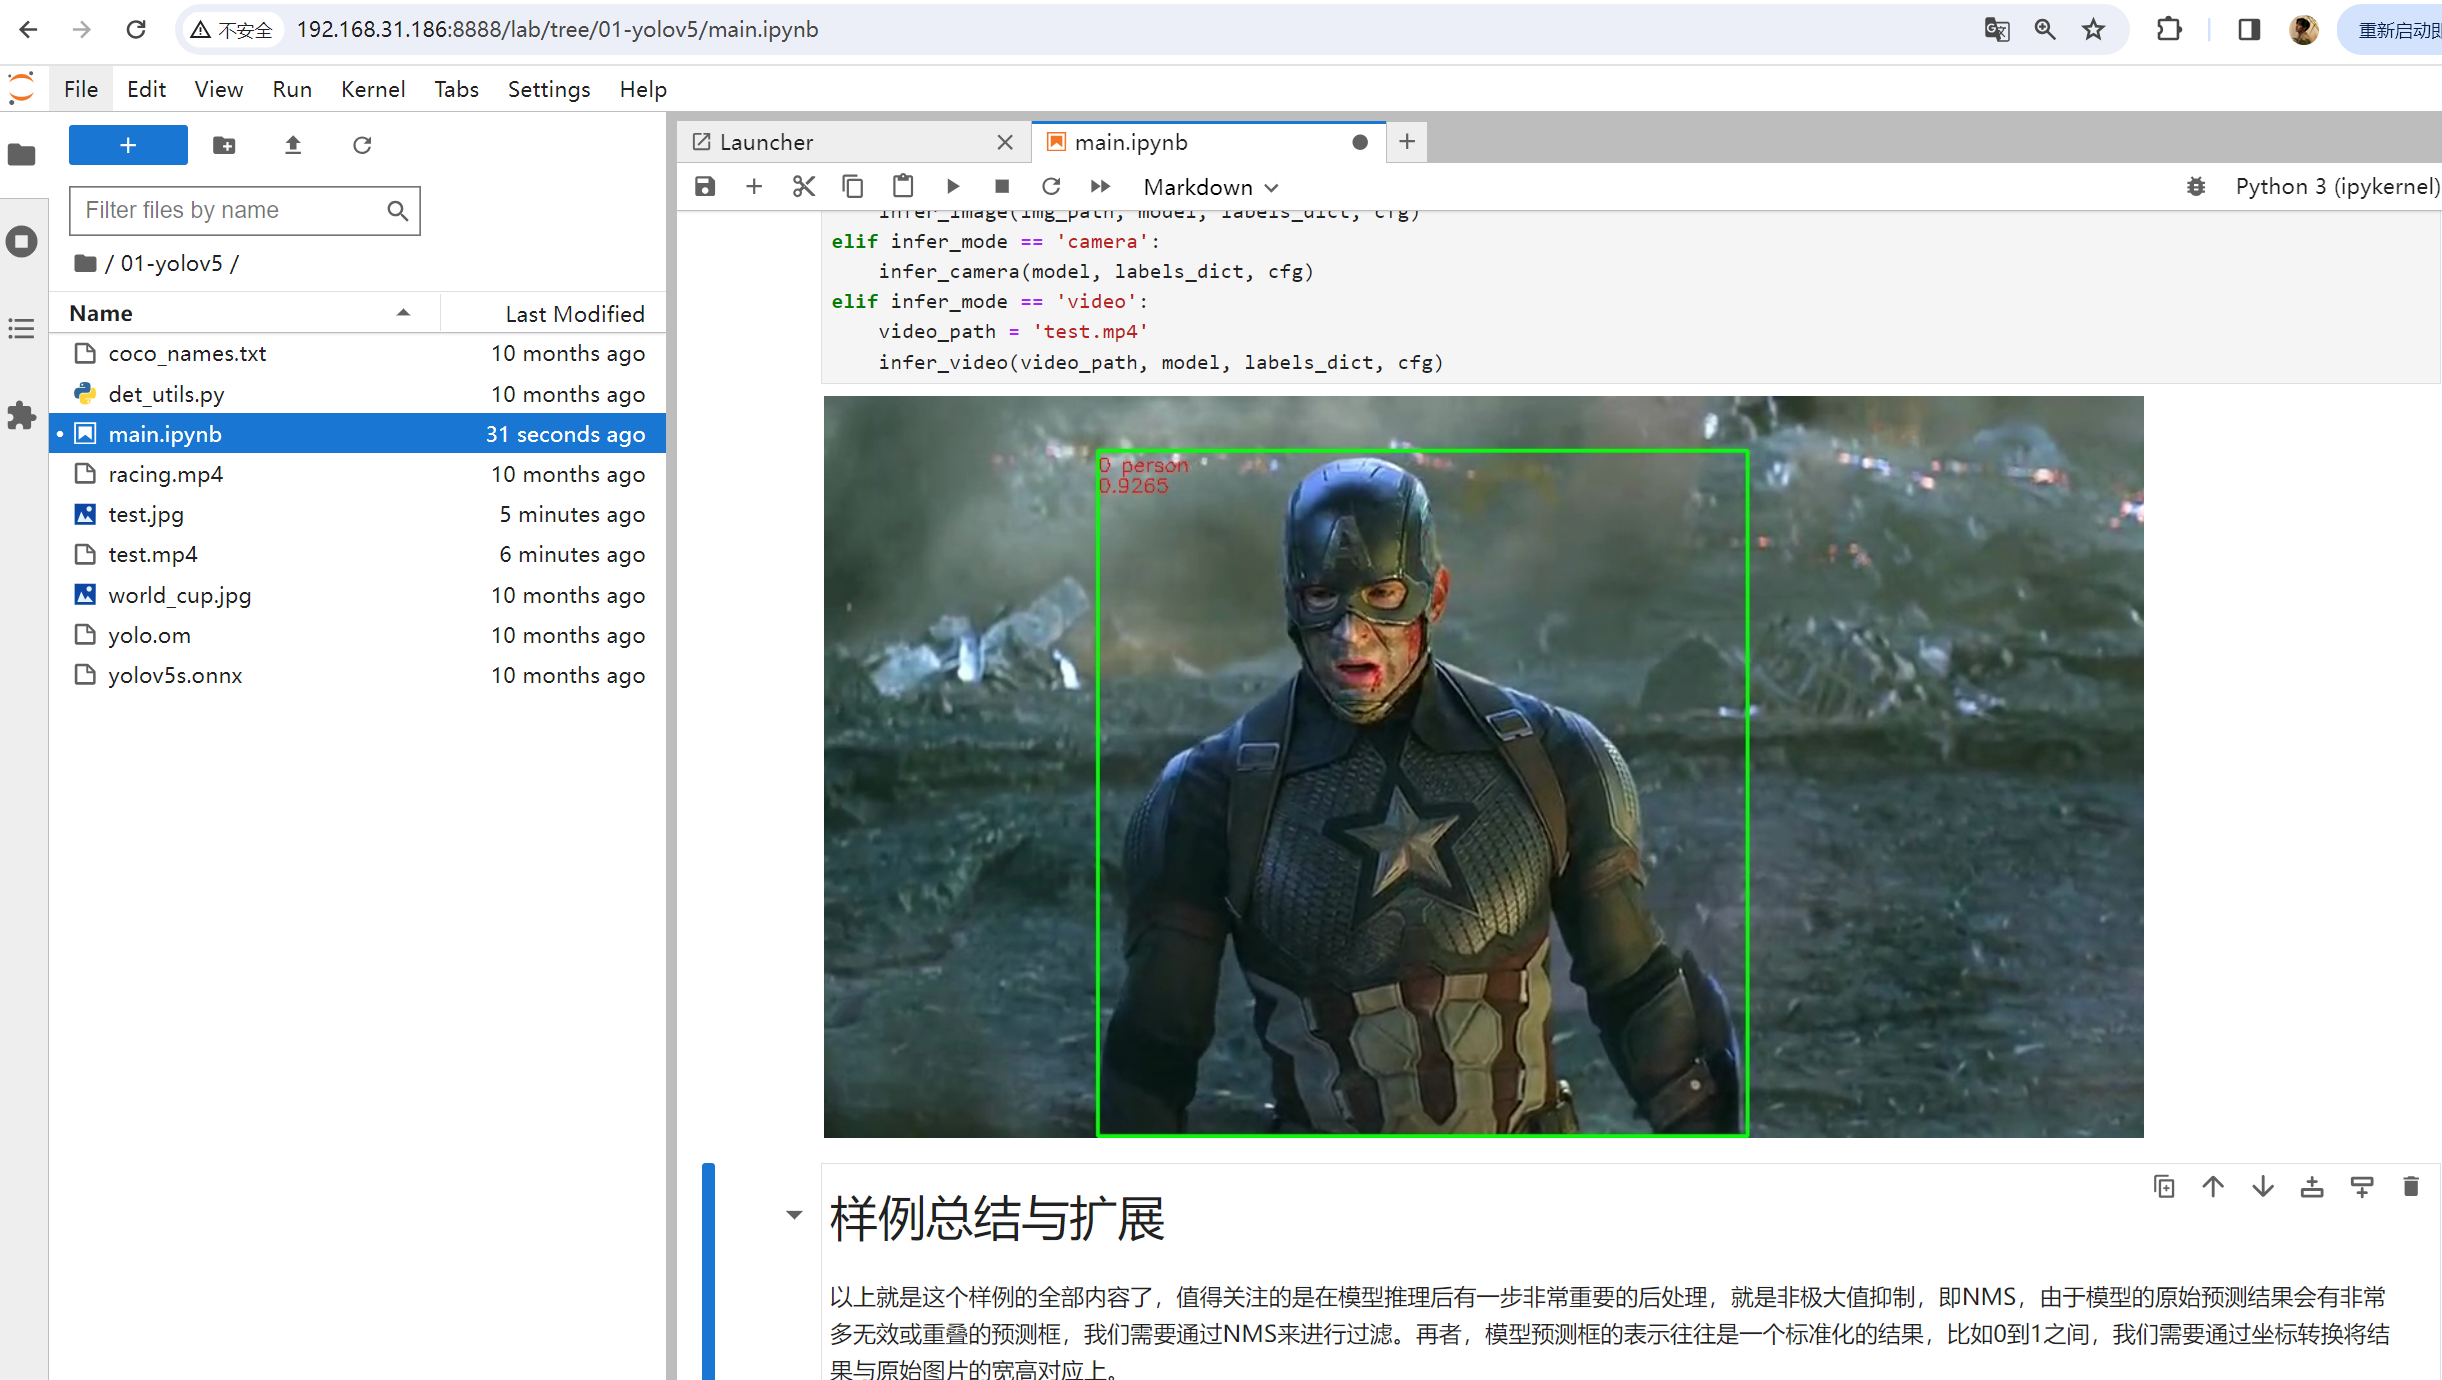Interrupt the kernel with stop icon

click(1001, 186)
